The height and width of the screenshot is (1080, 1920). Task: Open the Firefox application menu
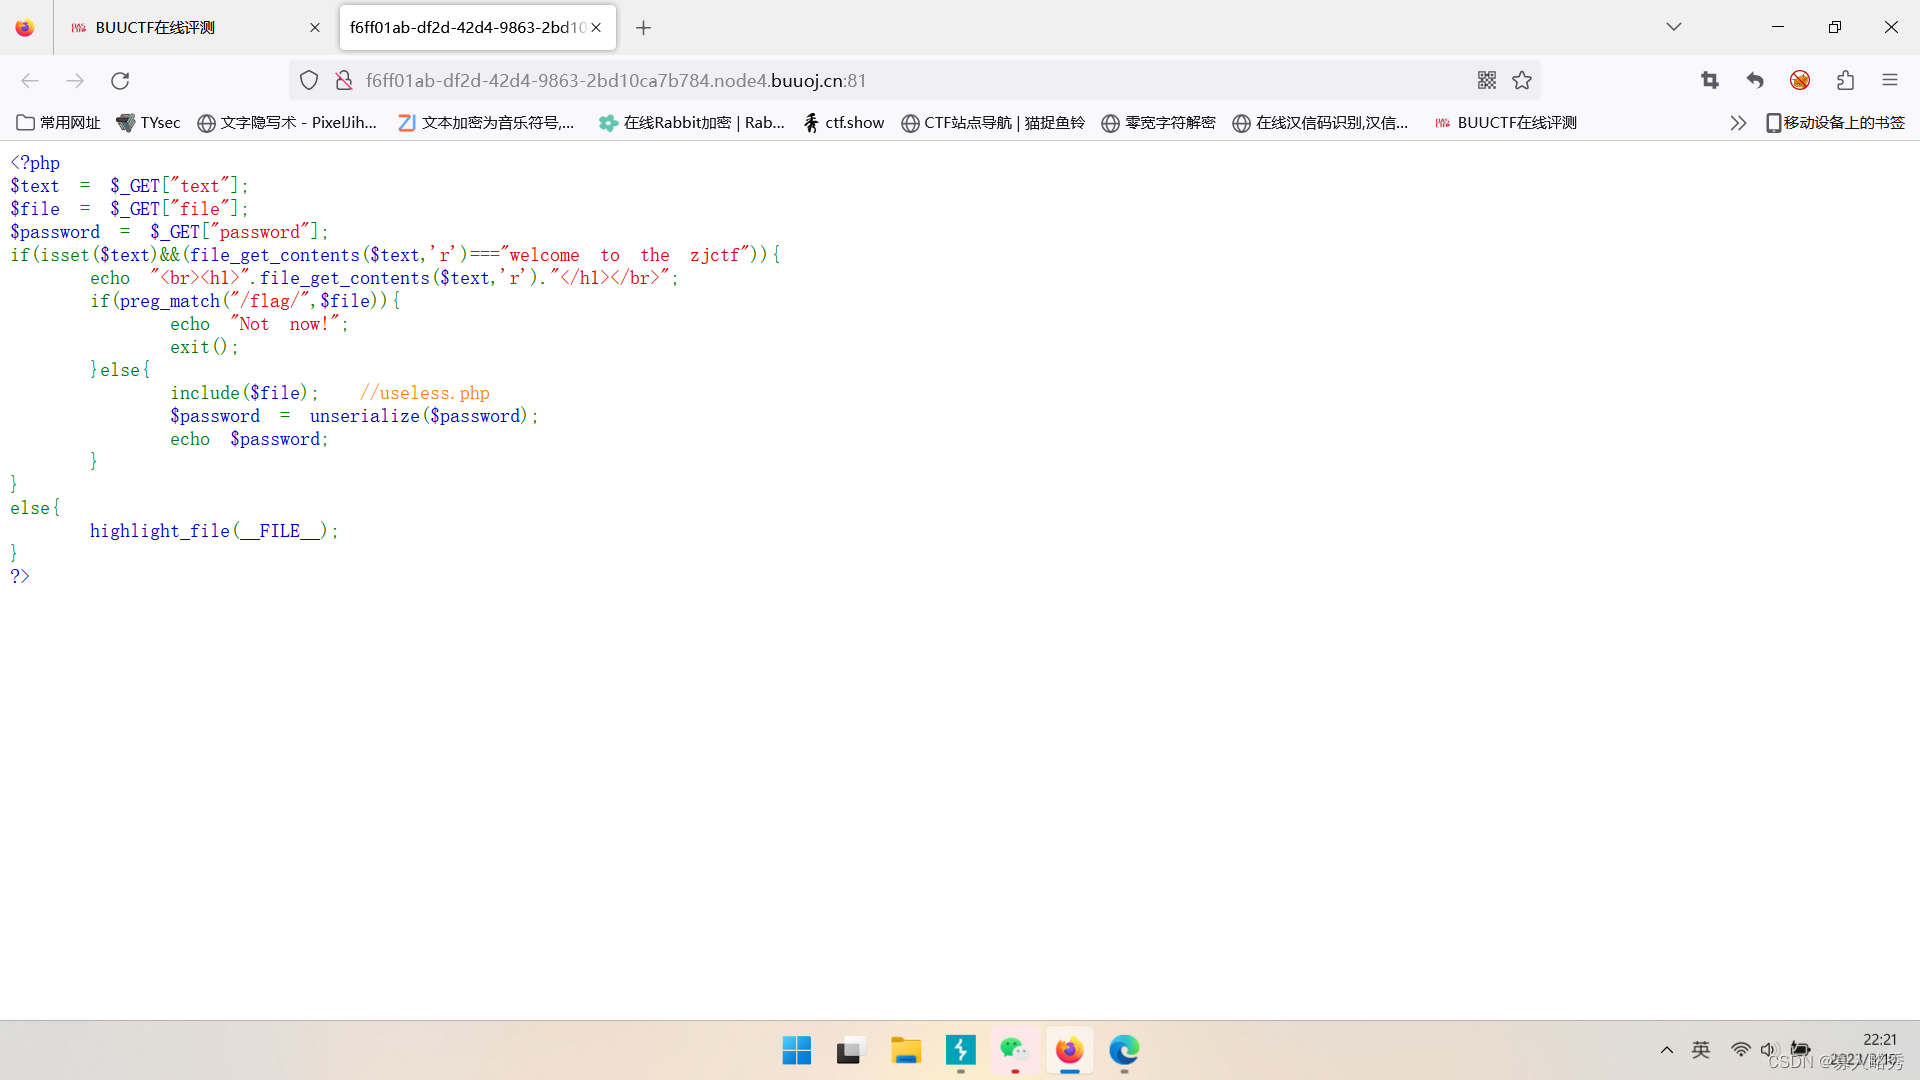[1891, 80]
